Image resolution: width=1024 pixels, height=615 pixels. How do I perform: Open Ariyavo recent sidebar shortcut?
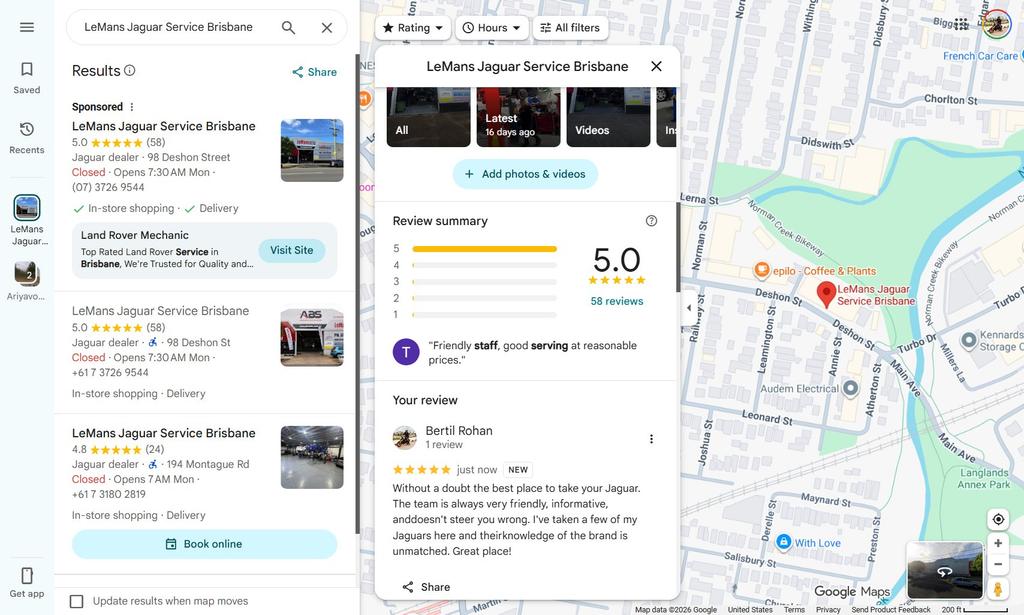[27, 281]
